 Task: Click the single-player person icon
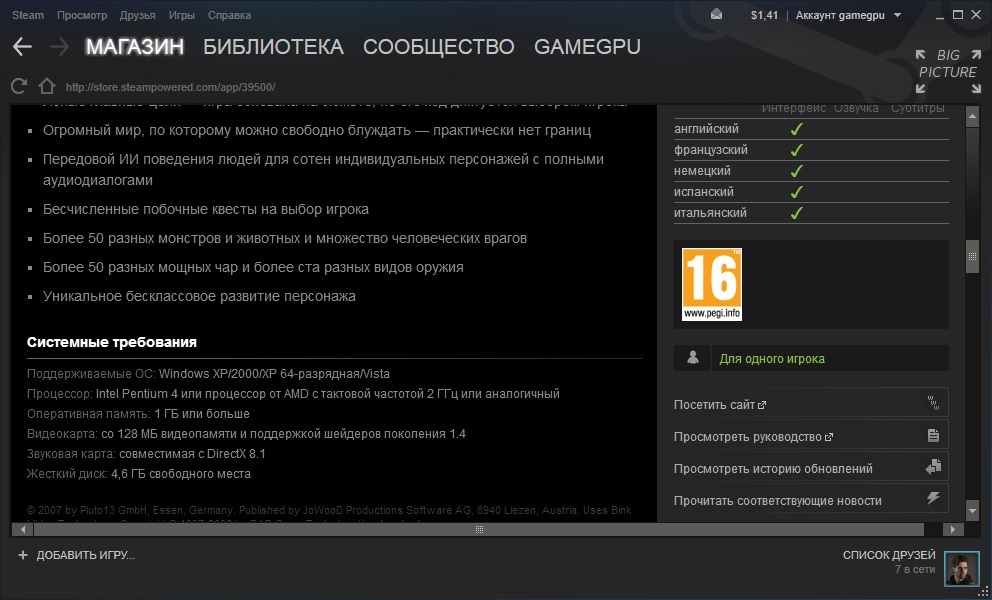click(x=693, y=358)
